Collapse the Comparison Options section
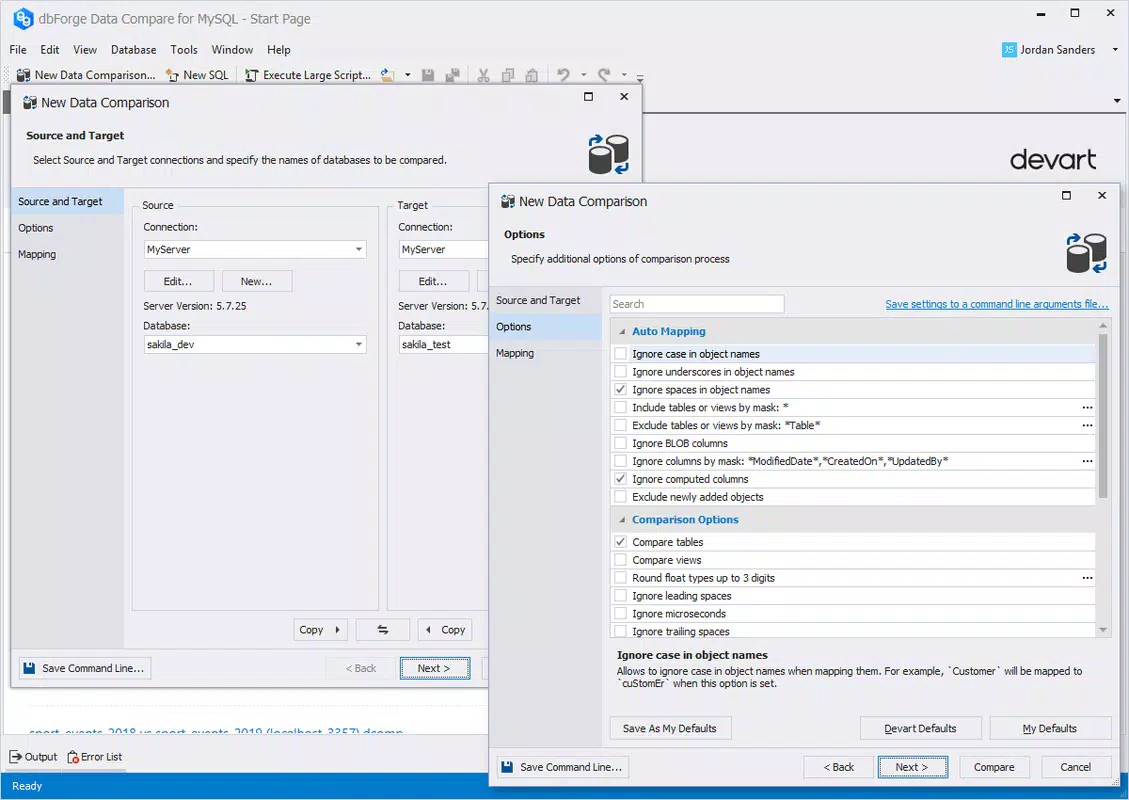1129x800 pixels. 622,519
